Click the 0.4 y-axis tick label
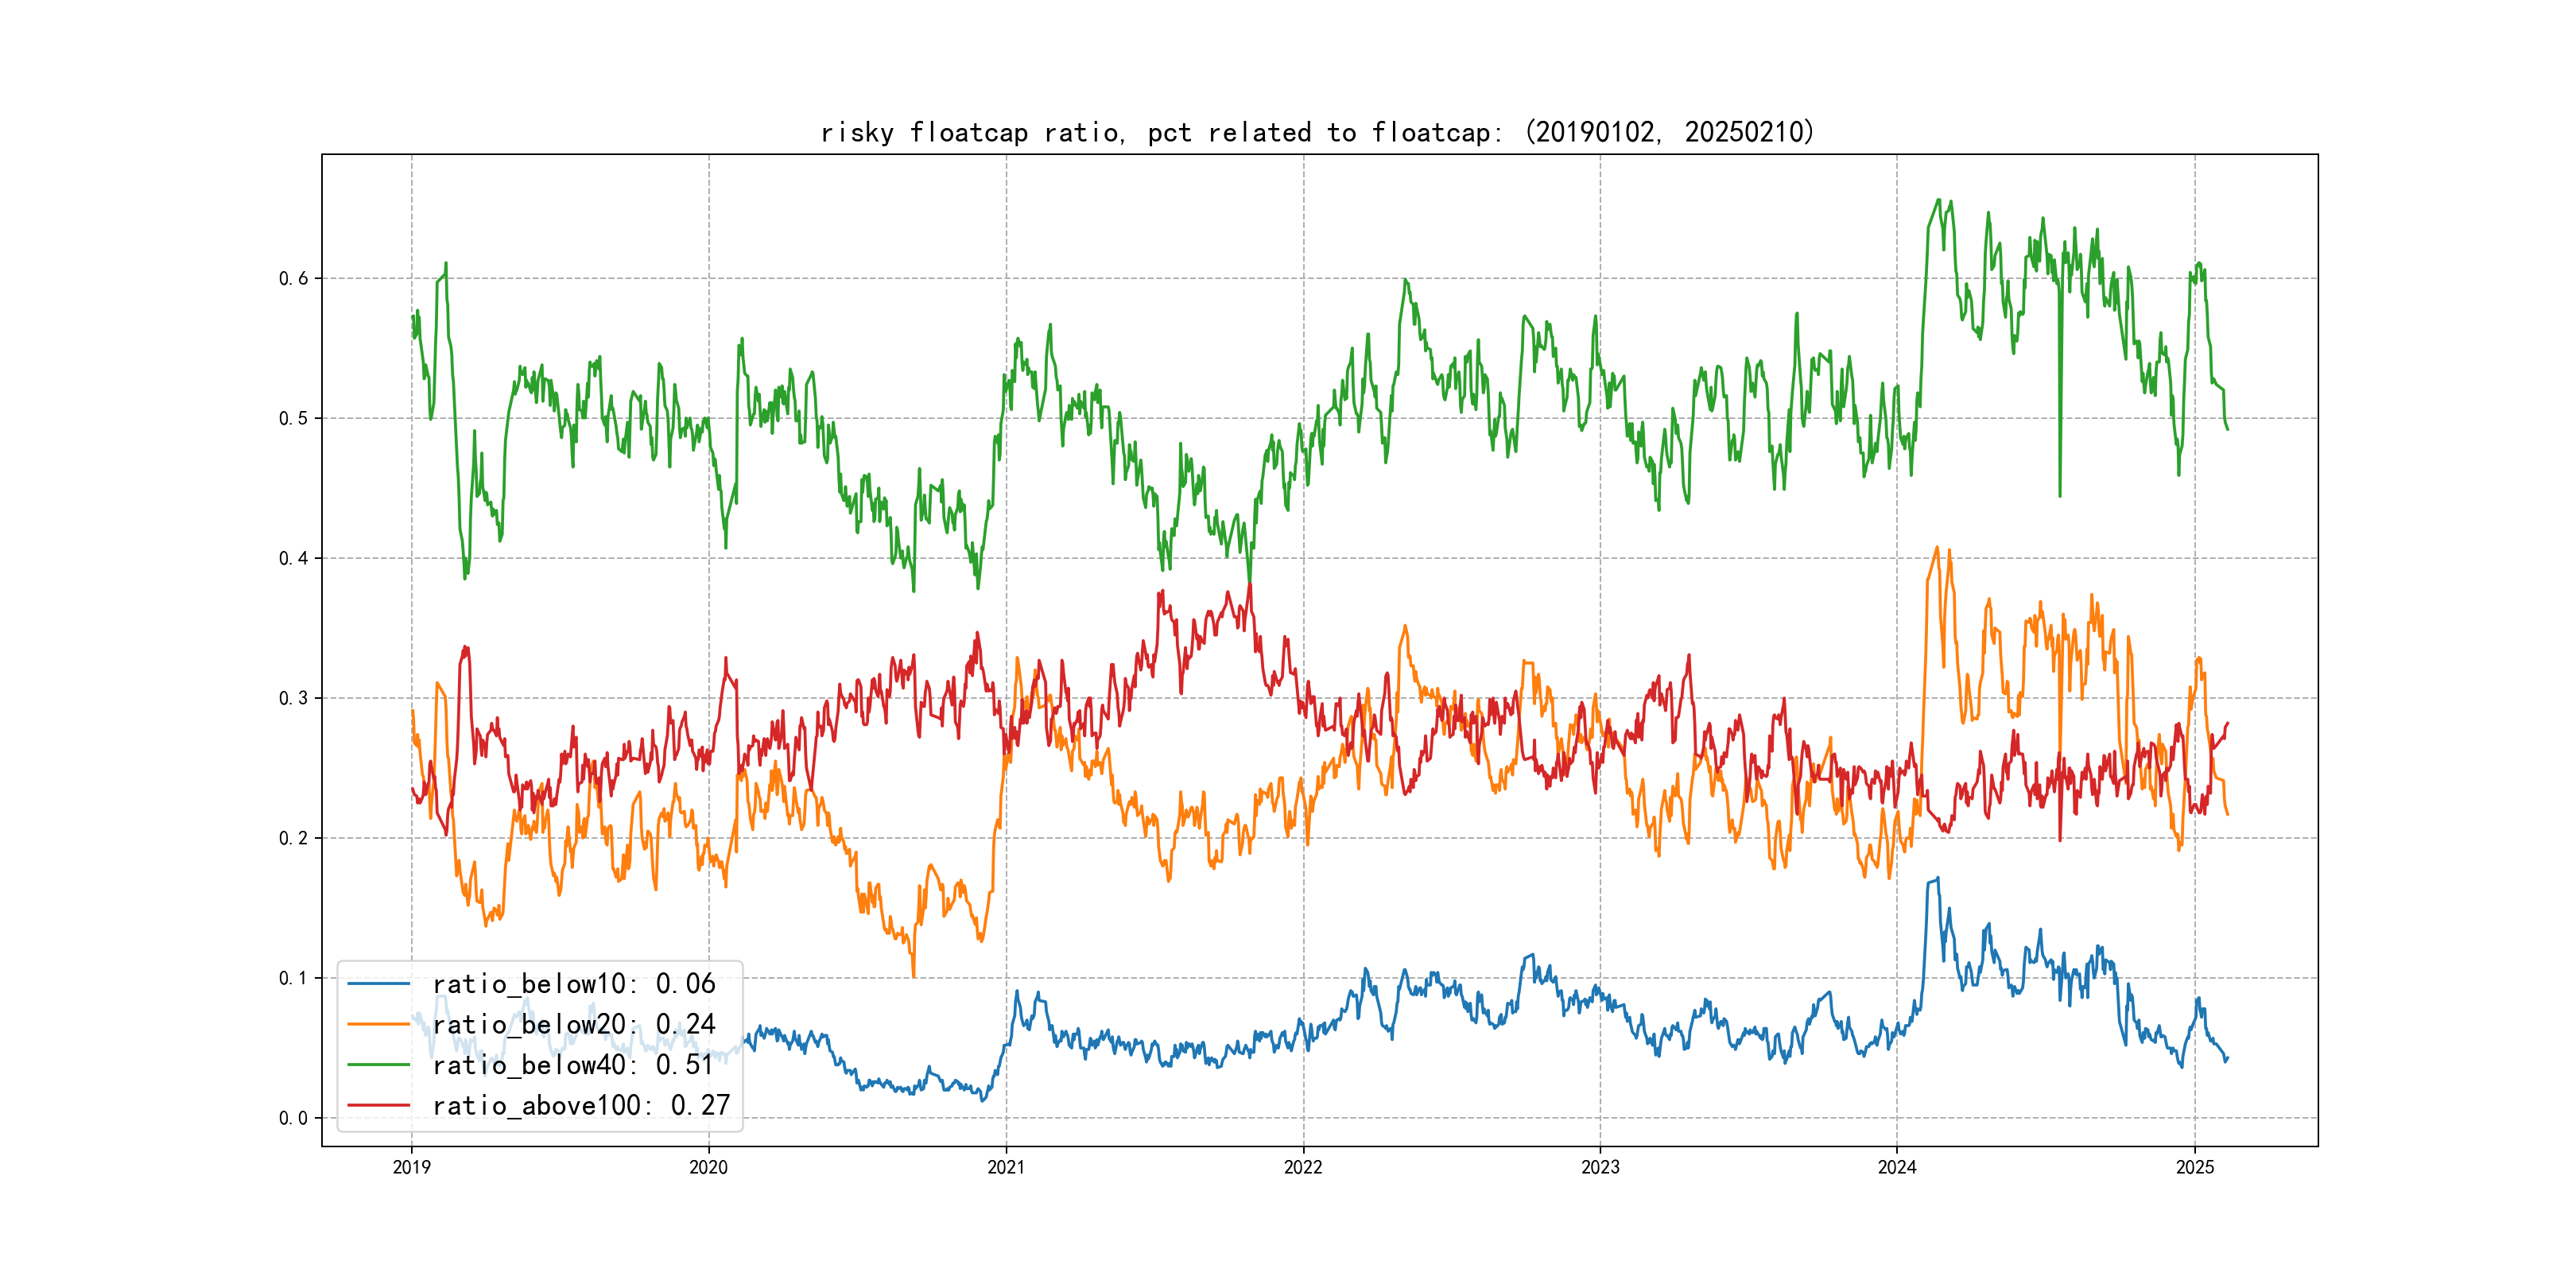Screen dimensions: 2576x1288 point(293,558)
